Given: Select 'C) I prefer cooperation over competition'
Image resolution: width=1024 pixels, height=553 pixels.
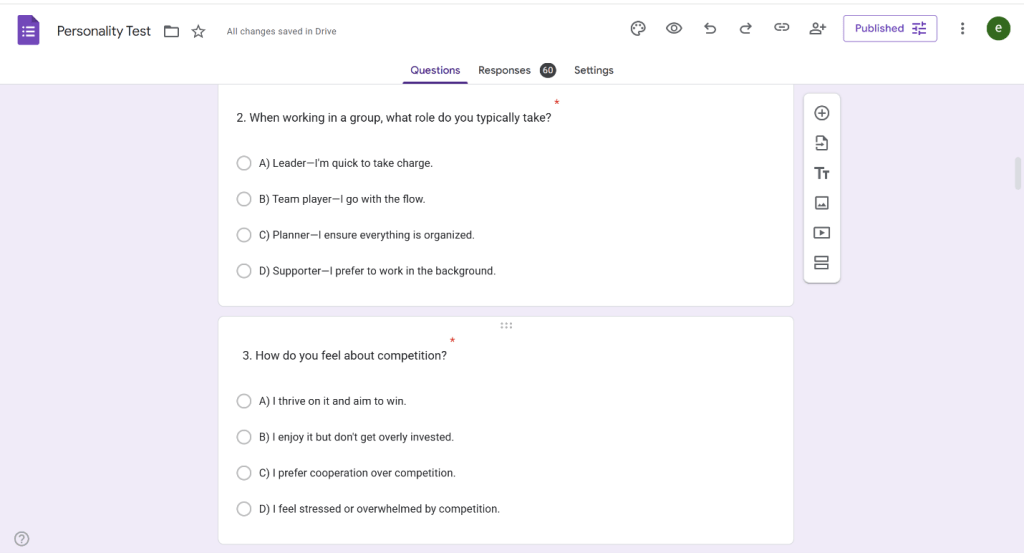Looking at the screenshot, I should click(x=244, y=473).
